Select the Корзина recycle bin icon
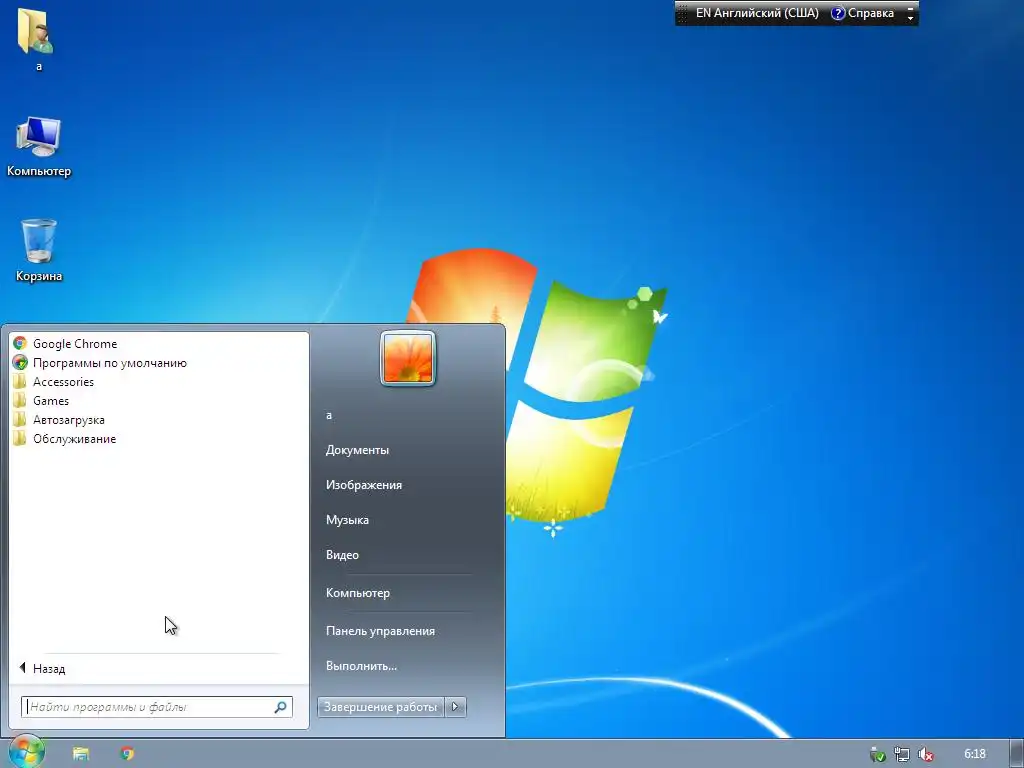 tap(39, 250)
